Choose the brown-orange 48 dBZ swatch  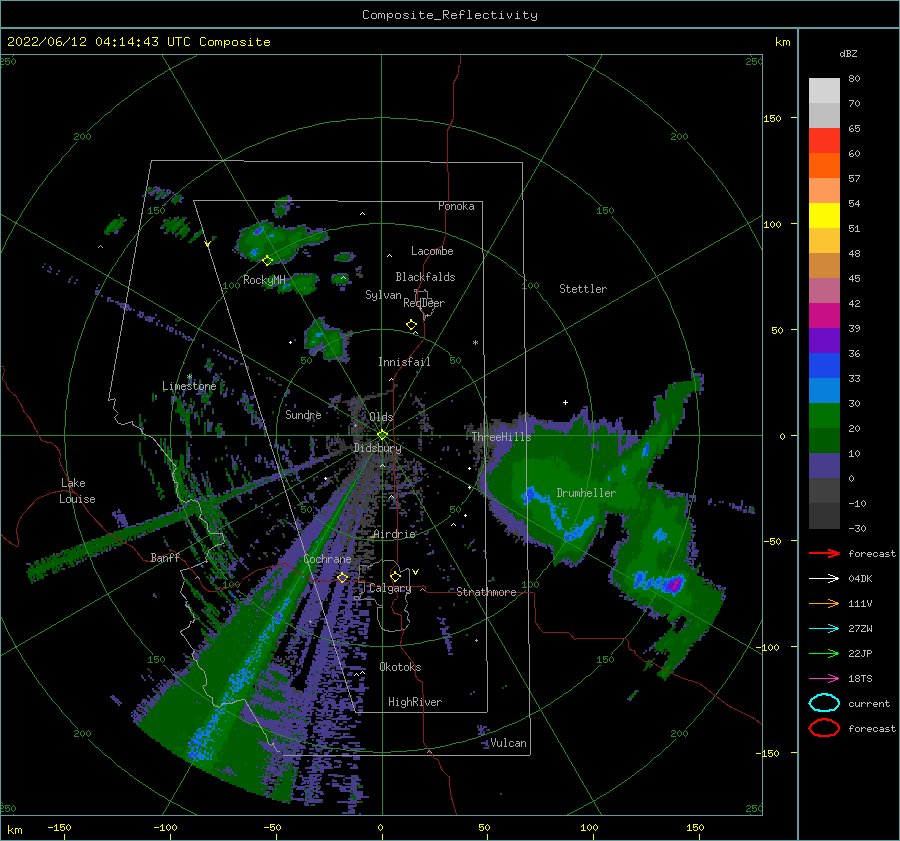tap(824, 265)
